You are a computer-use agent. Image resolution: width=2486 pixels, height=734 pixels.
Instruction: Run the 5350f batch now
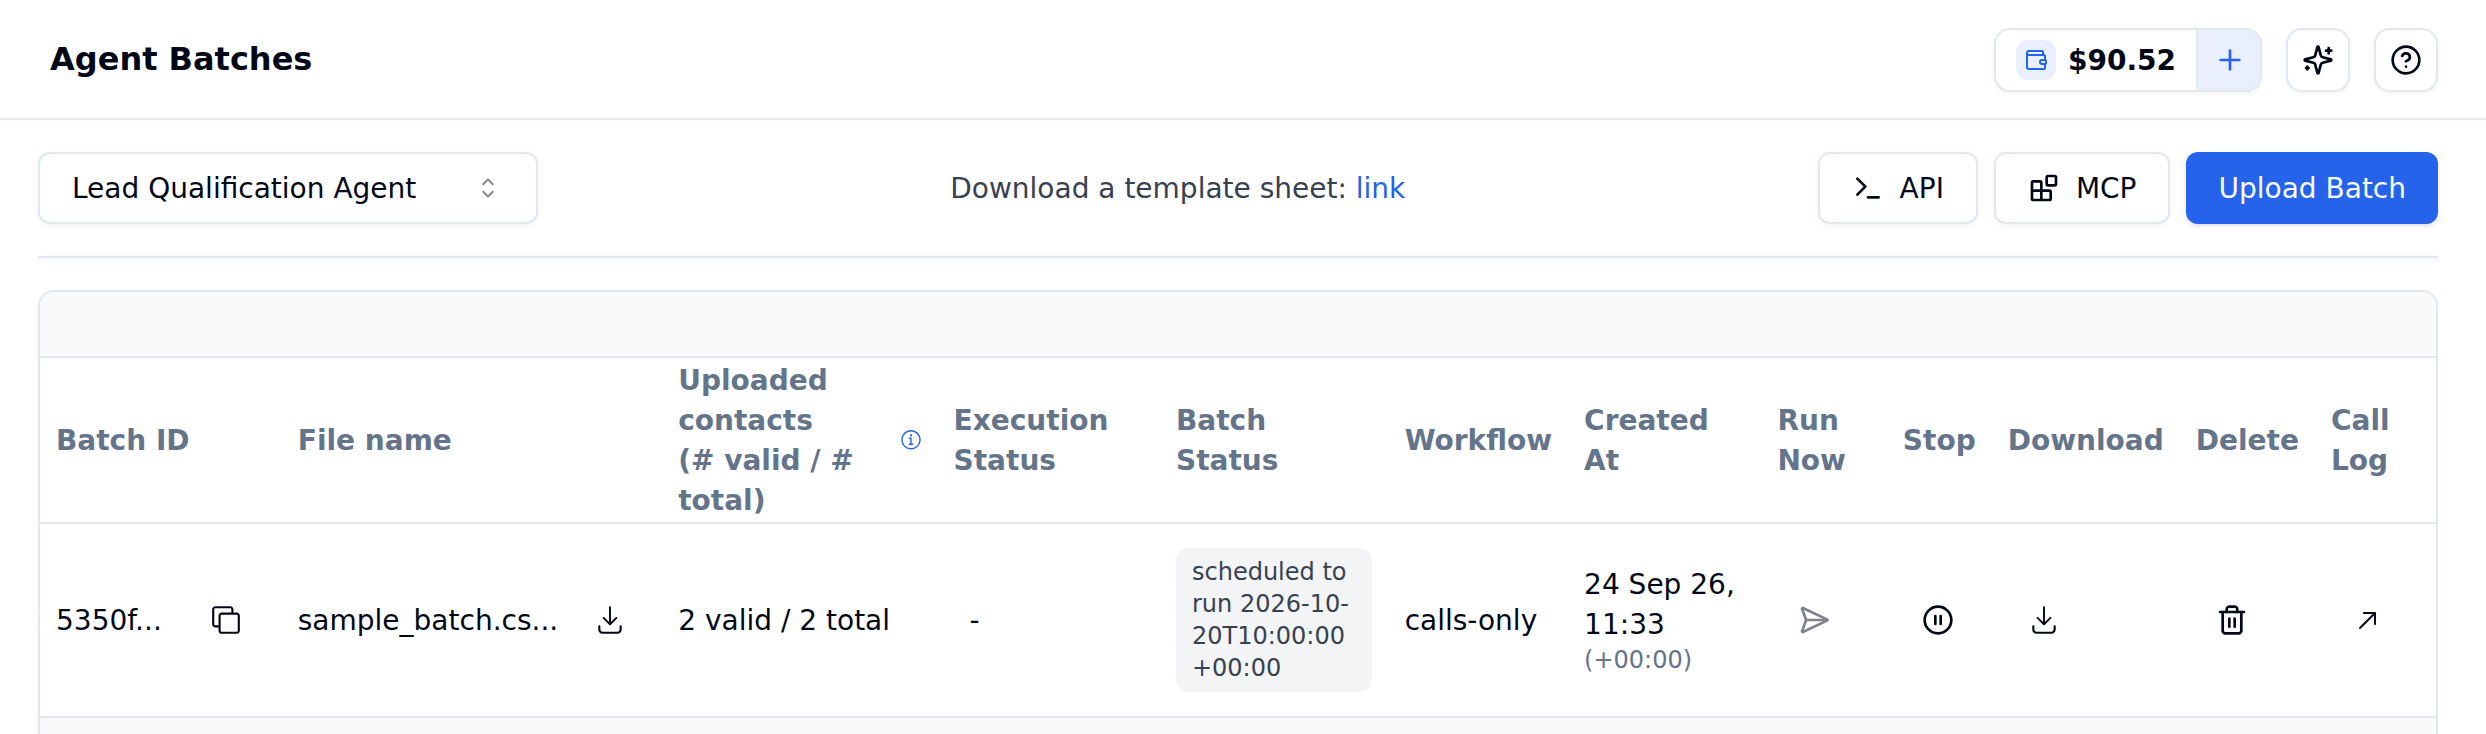[x=1814, y=620]
